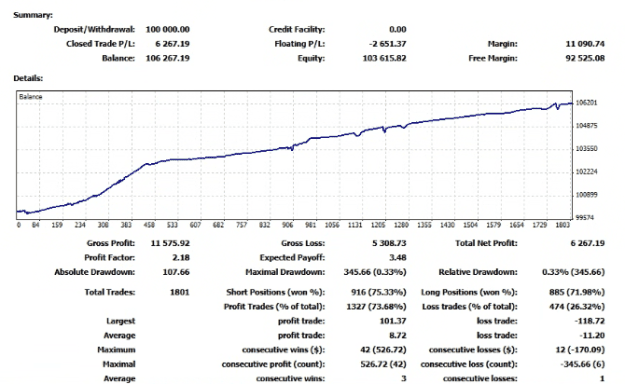Click the Balance label inside the chart
The width and height of the screenshot is (625, 384).
[30, 96]
